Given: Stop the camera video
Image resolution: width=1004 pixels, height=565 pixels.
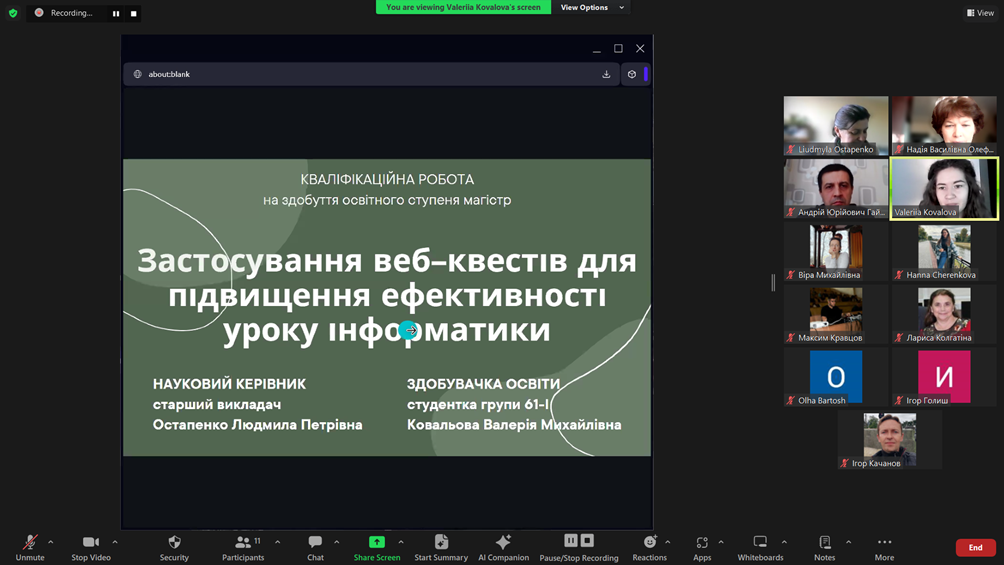Looking at the screenshot, I should (x=91, y=548).
